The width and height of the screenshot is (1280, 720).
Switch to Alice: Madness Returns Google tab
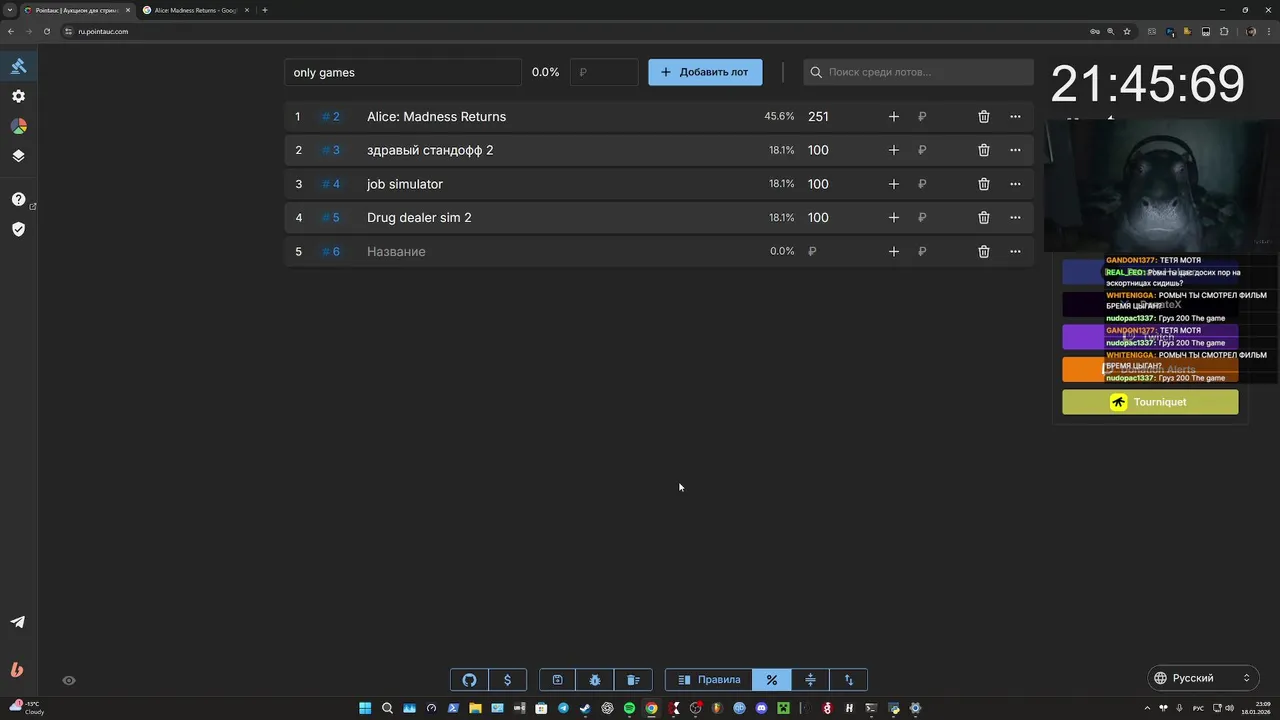pyautogui.click(x=195, y=10)
